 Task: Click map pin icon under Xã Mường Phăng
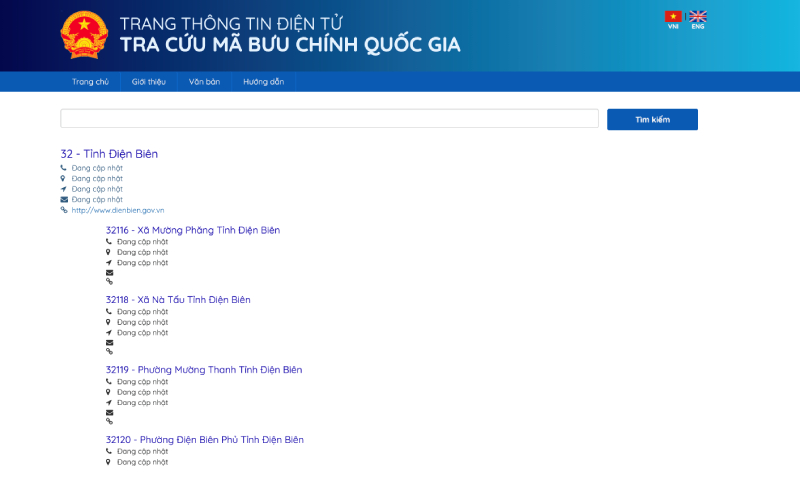108,252
